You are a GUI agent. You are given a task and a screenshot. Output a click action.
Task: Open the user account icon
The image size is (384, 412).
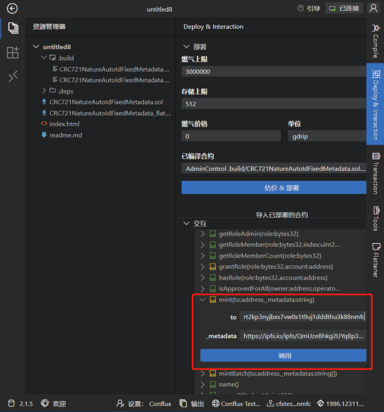374,8
